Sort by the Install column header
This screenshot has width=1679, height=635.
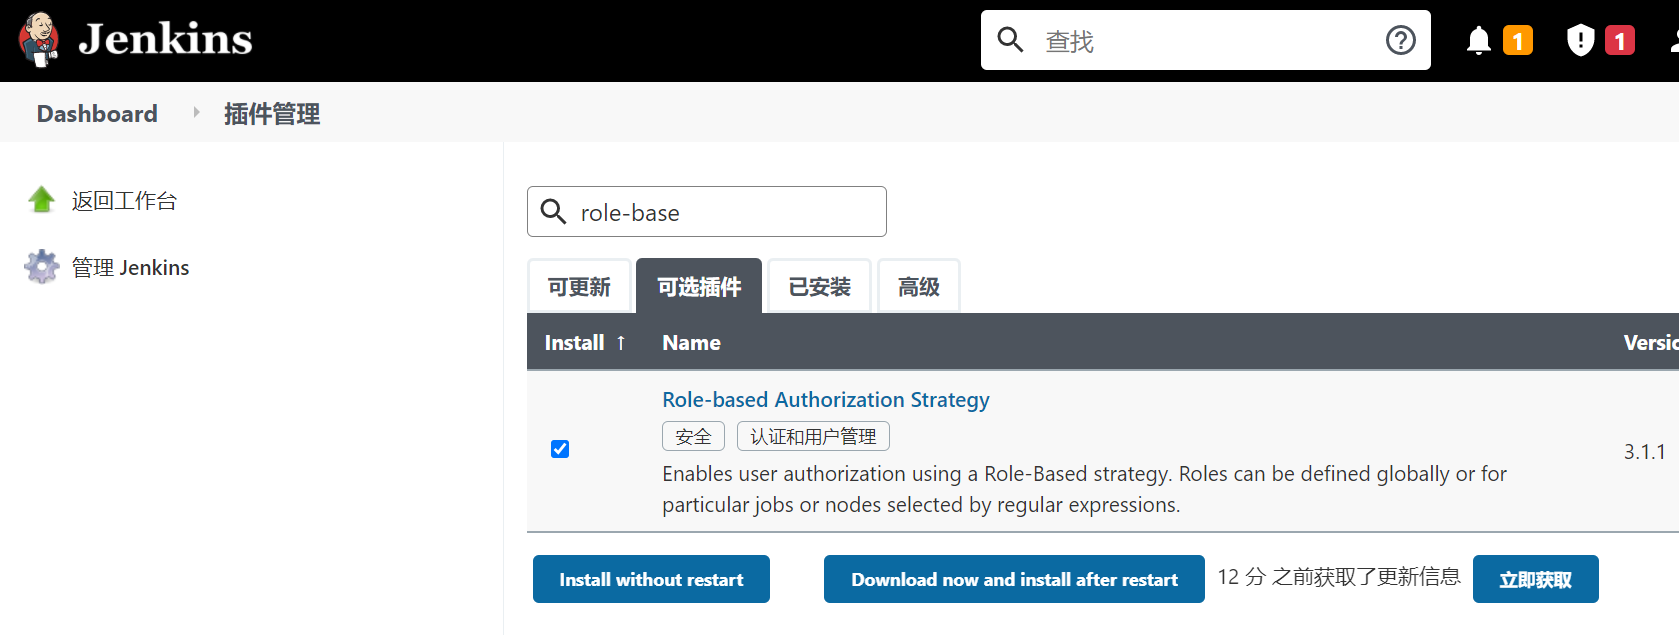coord(574,342)
